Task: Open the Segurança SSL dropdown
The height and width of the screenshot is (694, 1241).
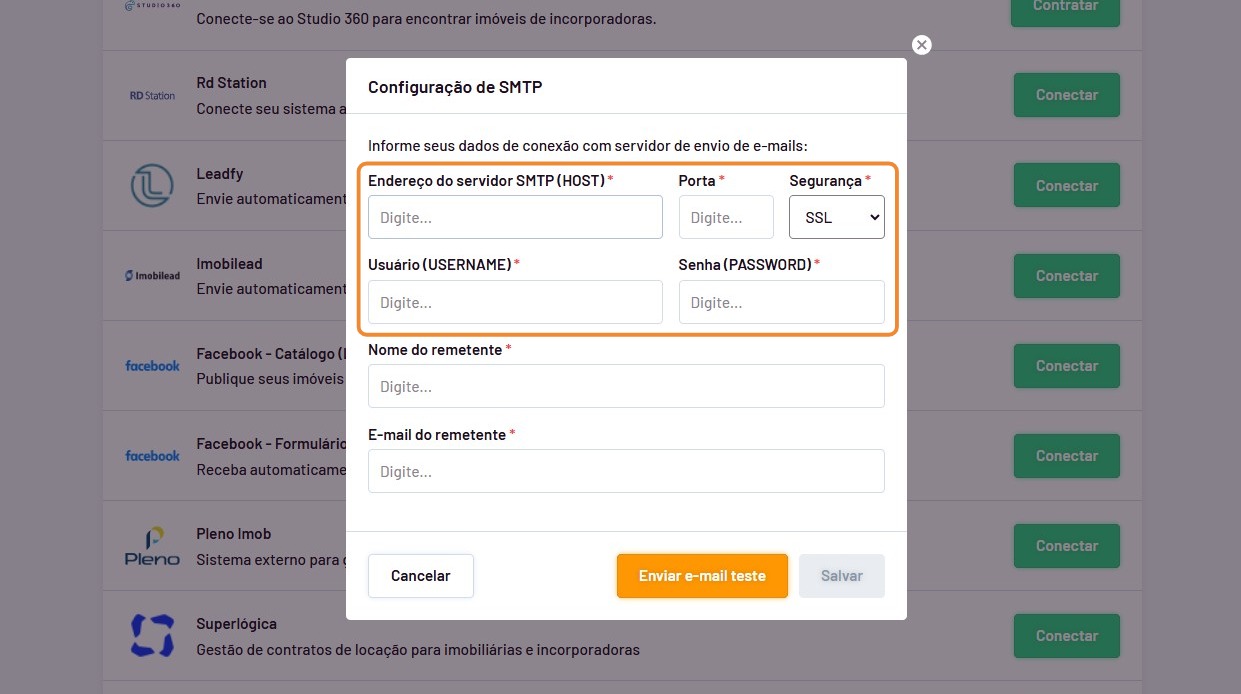Action: pyautogui.click(x=836, y=217)
